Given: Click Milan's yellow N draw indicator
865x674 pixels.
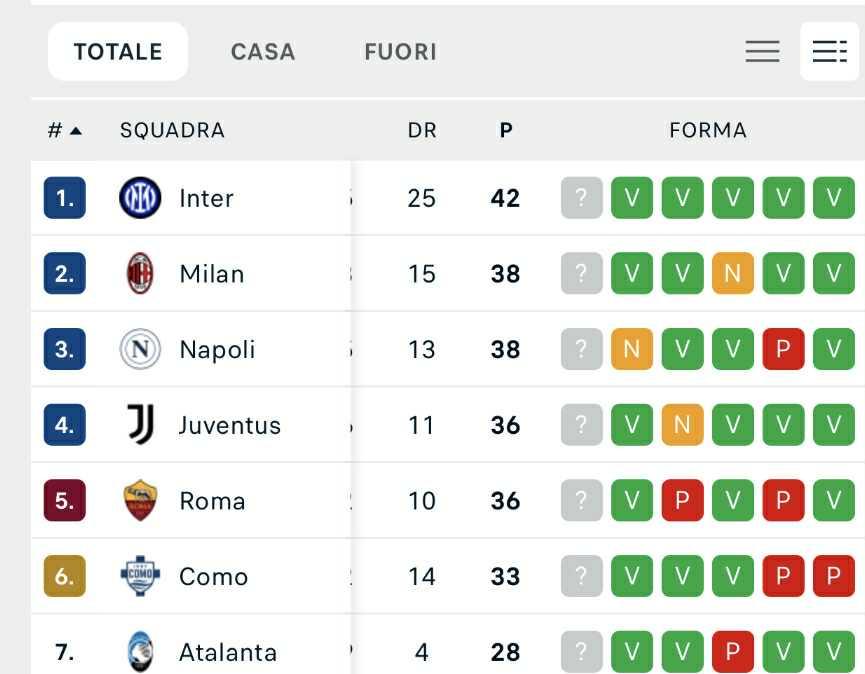Looking at the screenshot, I should pos(732,273).
